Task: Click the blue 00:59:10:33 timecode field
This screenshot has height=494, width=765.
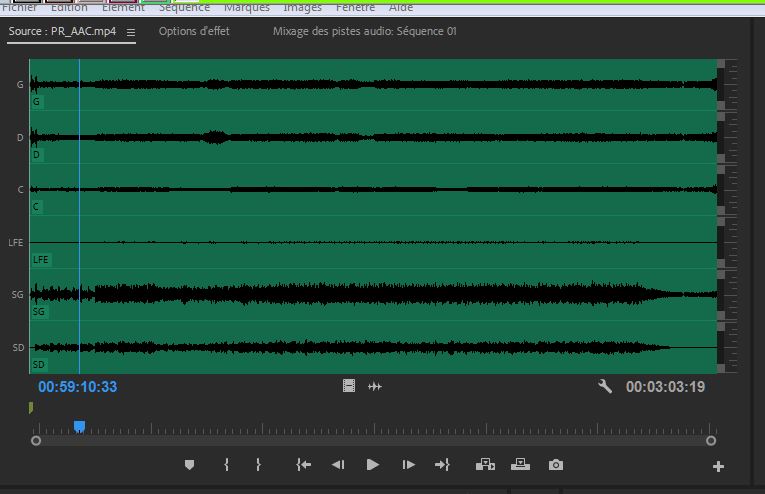Action: (78, 387)
